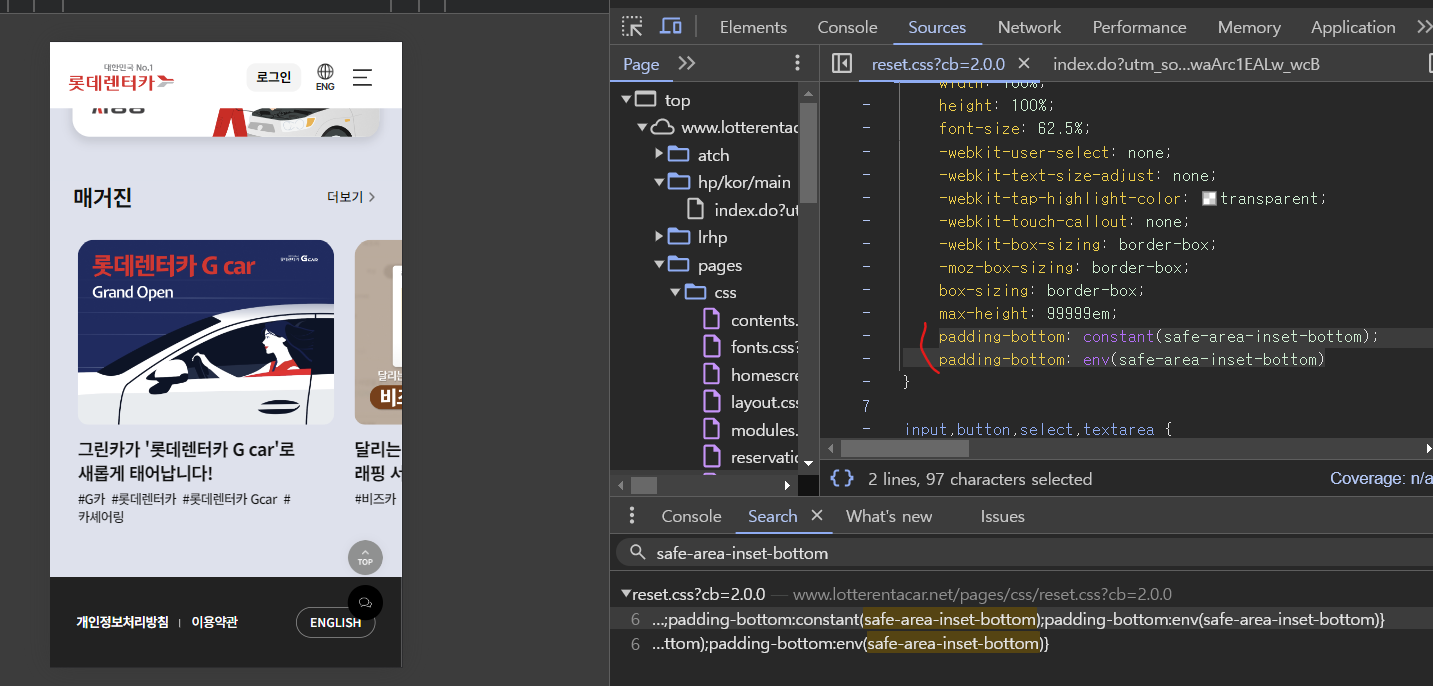Click the second magazine card 비즈카
Image resolution: width=1433 pixels, height=686 pixels.
378,332
